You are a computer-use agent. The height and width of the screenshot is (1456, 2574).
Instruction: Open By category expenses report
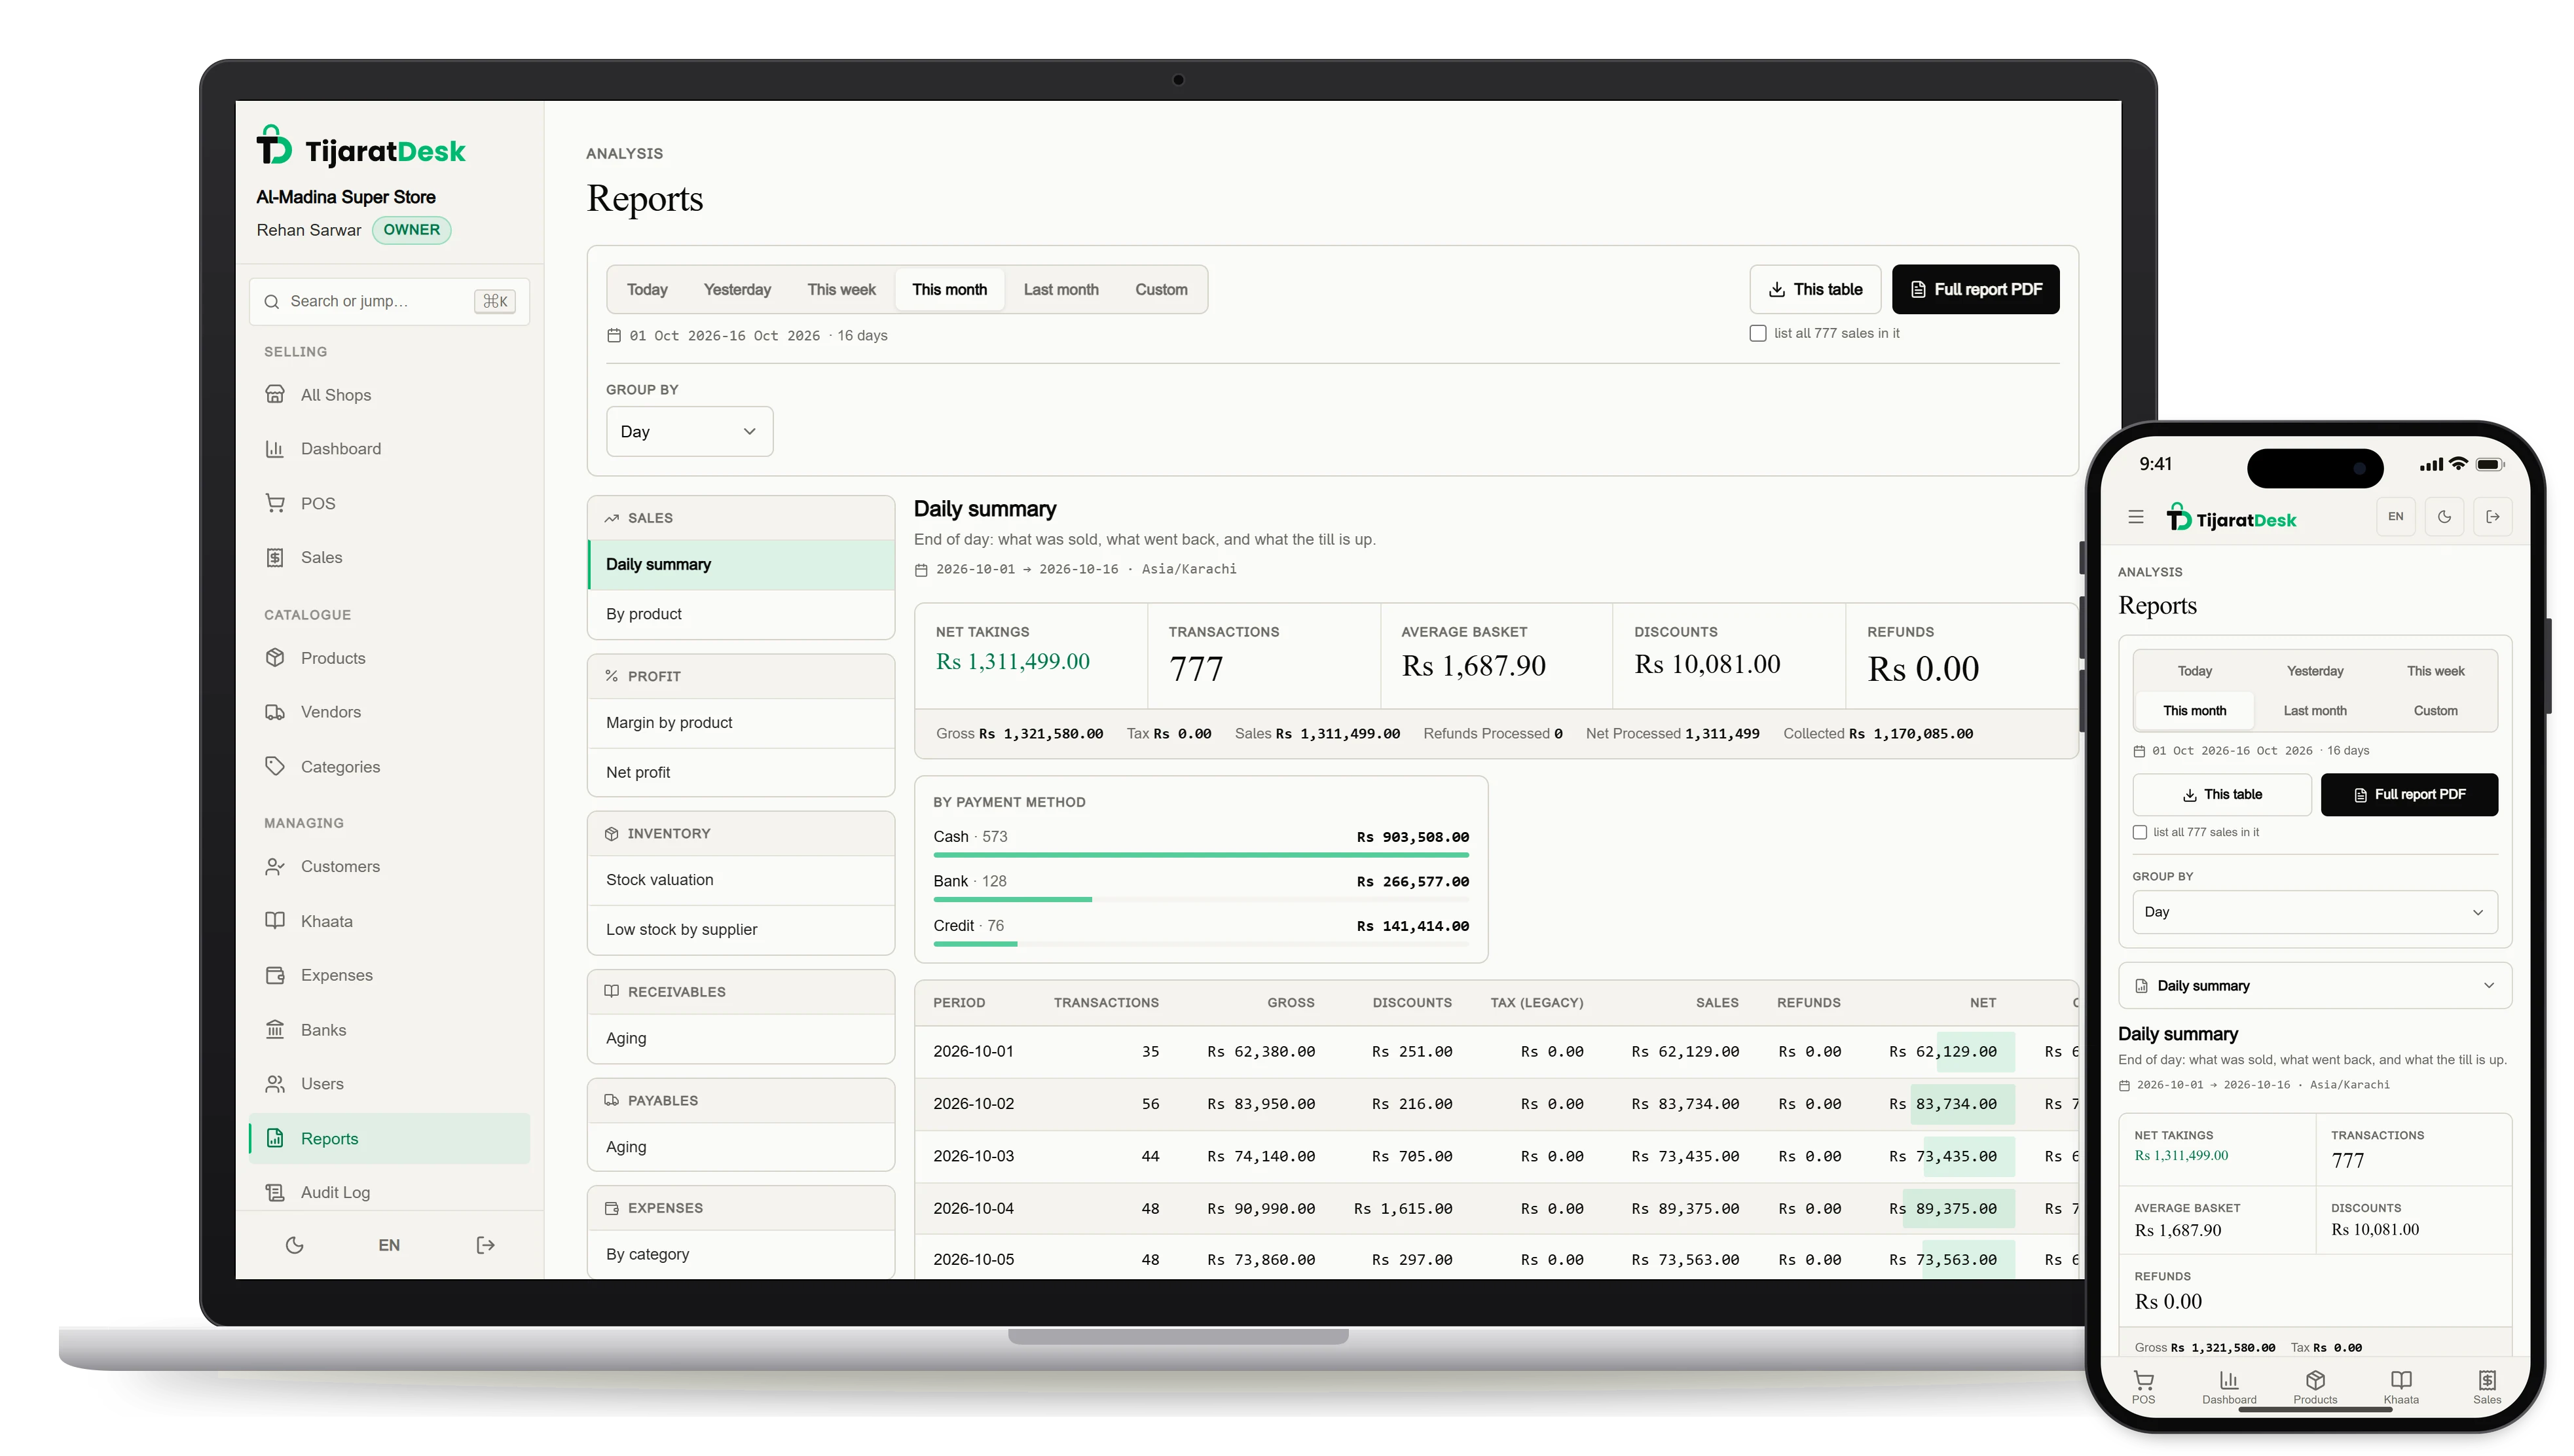click(741, 1255)
